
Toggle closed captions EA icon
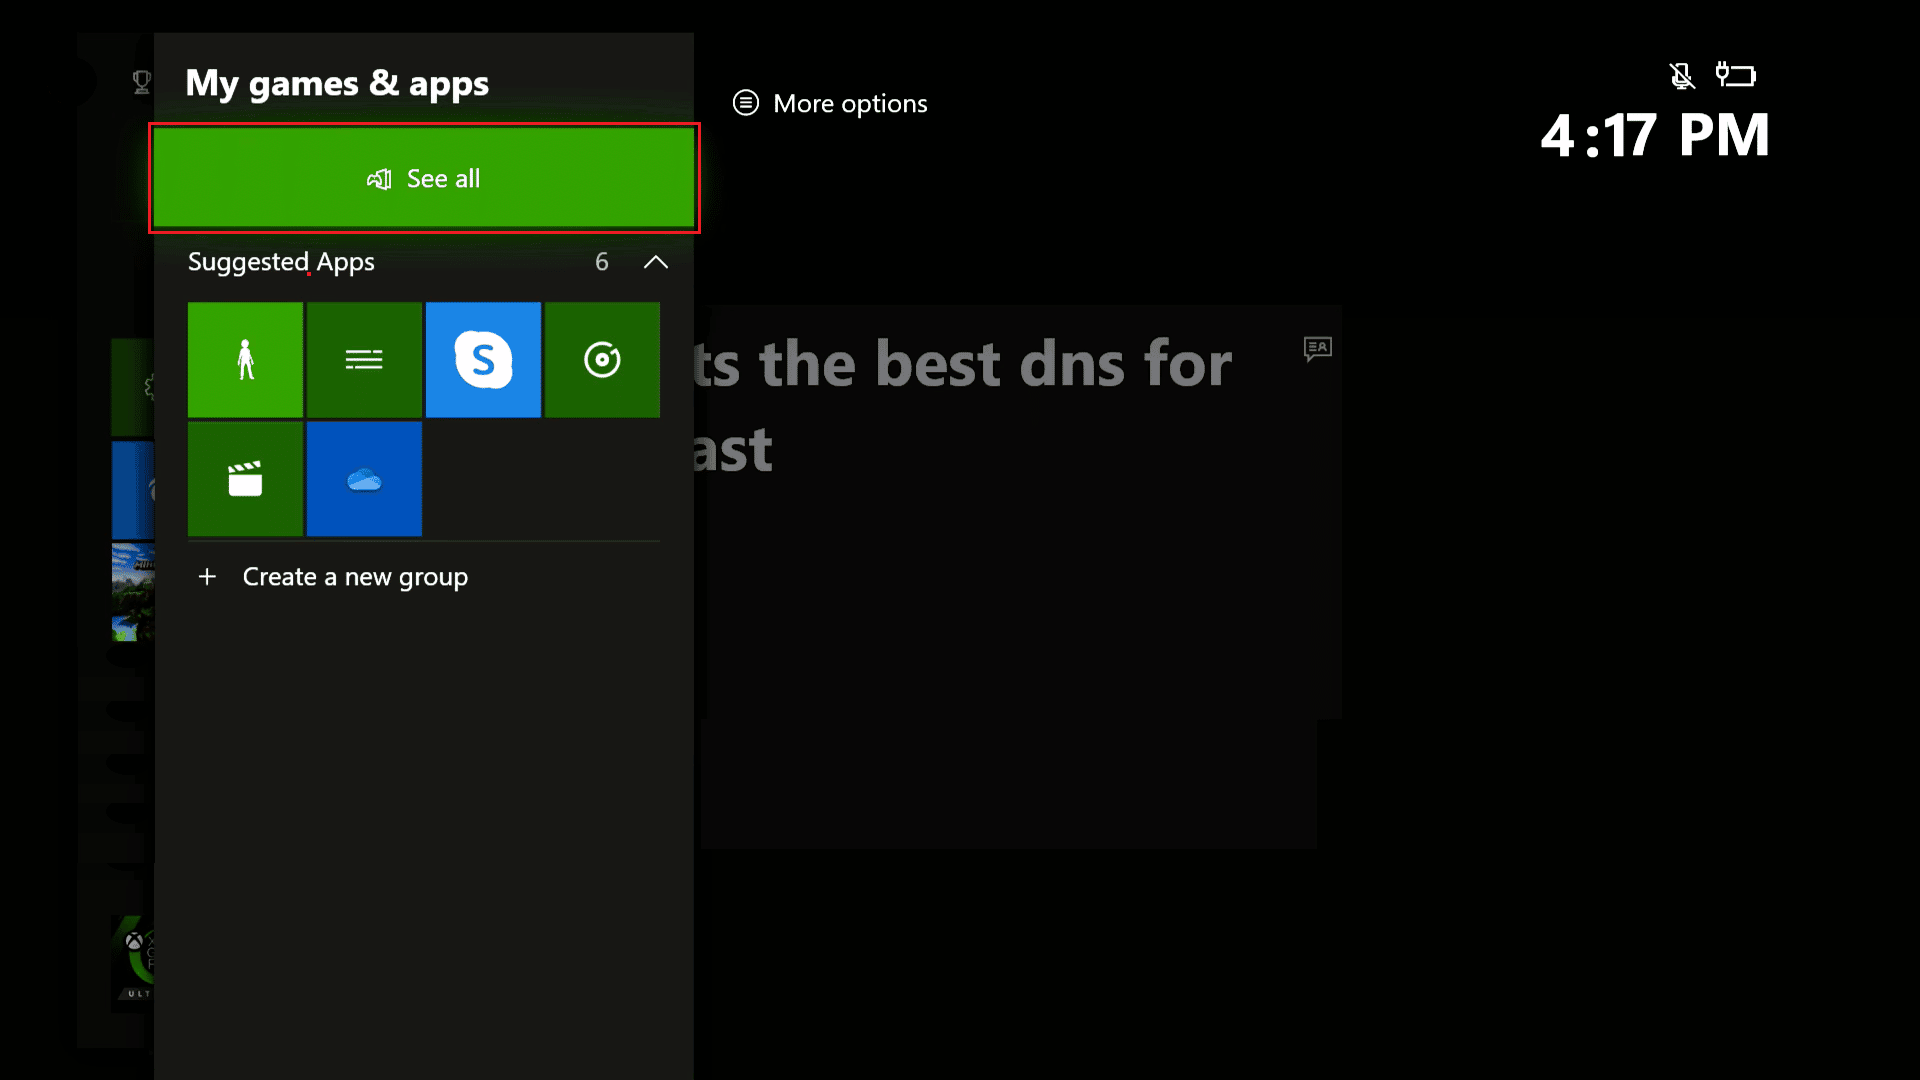click(1317, 347)
